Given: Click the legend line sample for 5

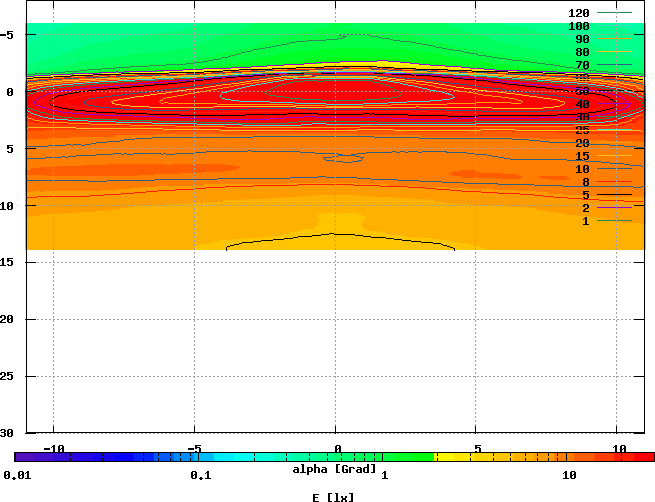Looking at the screenshot, I should [x=615, y=195].
